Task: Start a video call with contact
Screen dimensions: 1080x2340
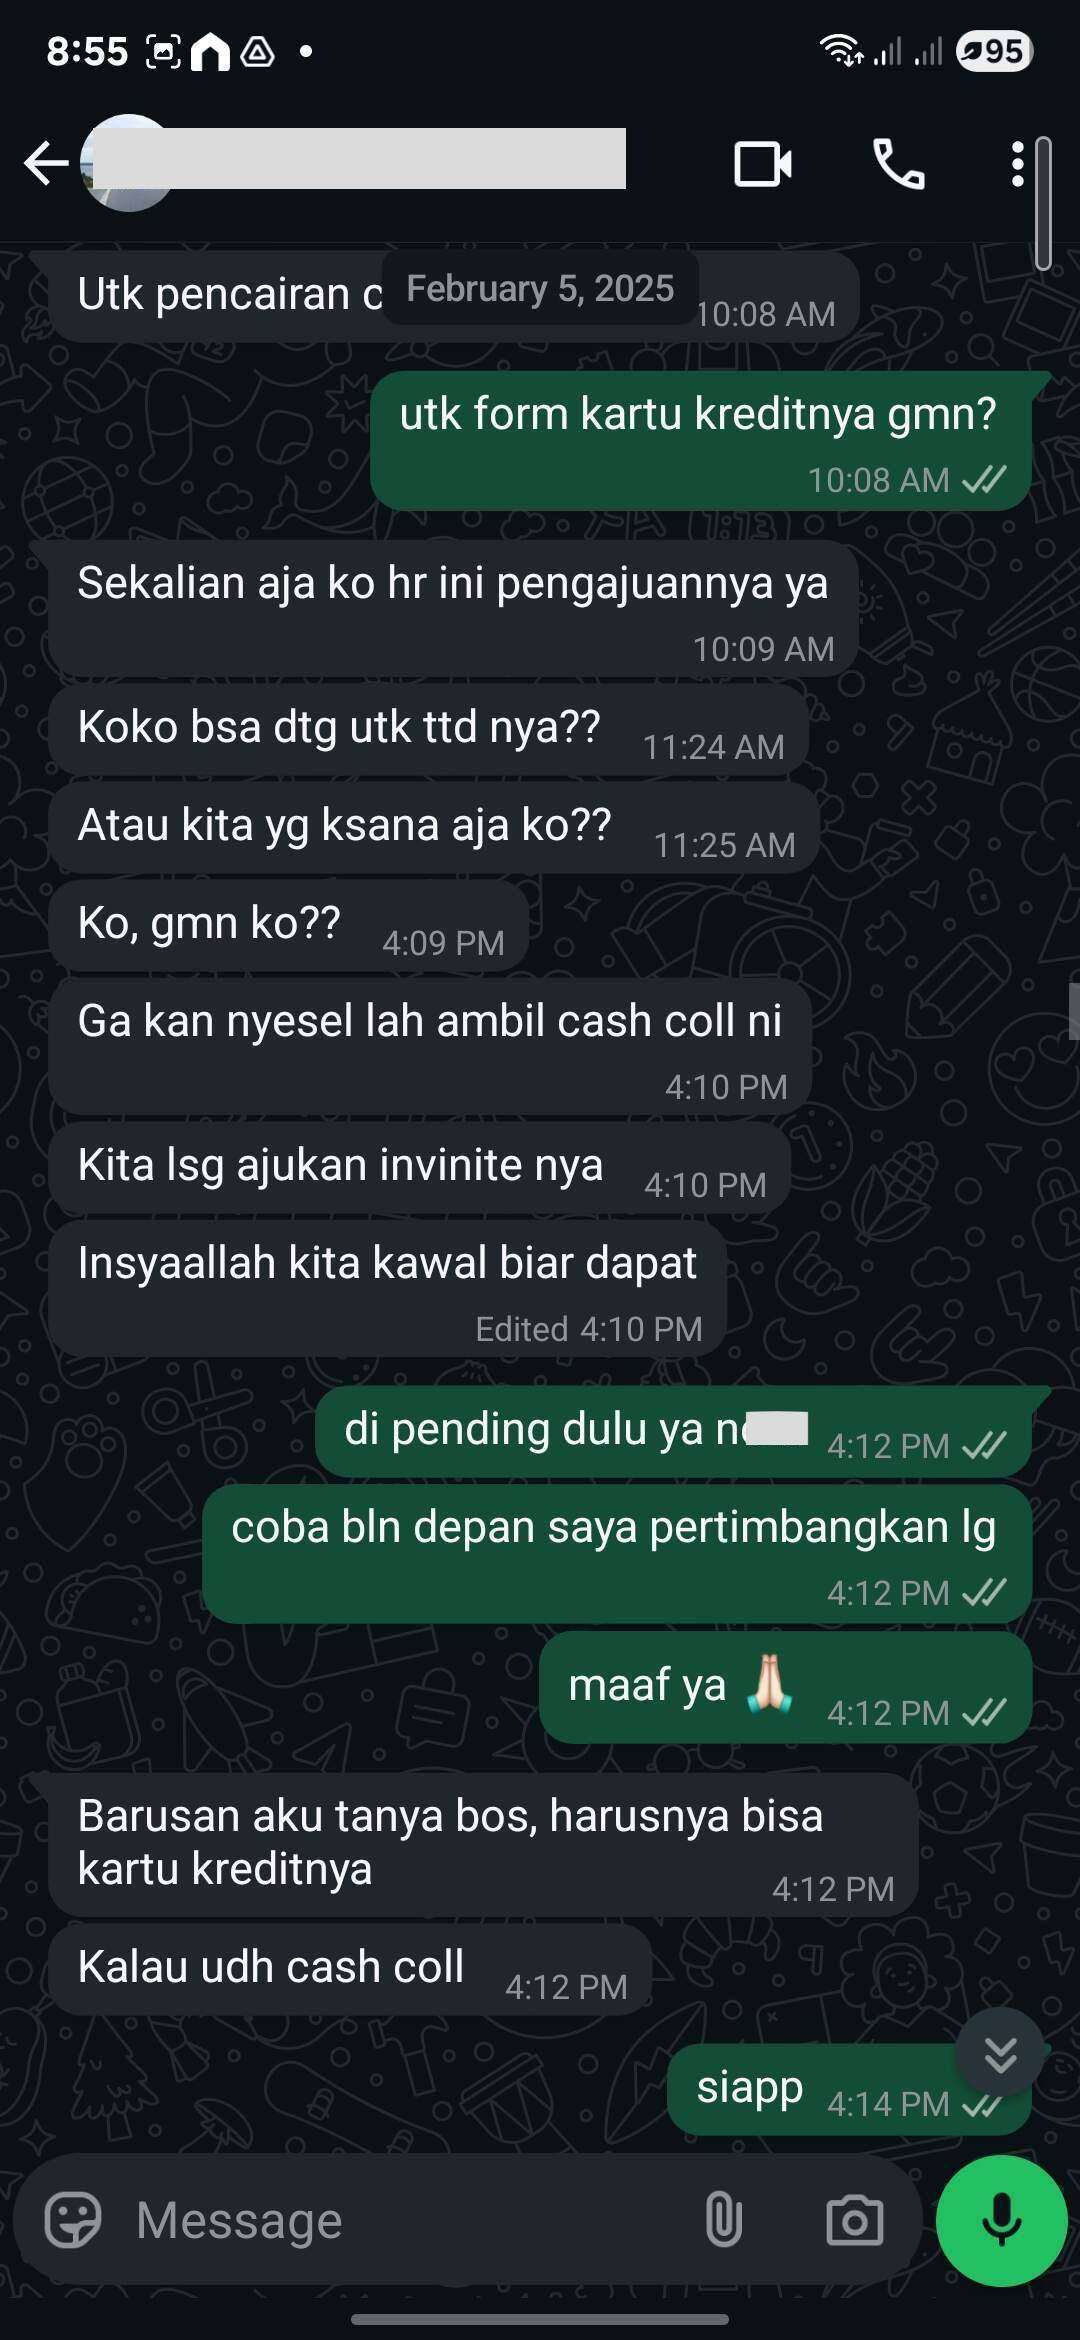Action: pyautogui.click(x=763, y=164)
